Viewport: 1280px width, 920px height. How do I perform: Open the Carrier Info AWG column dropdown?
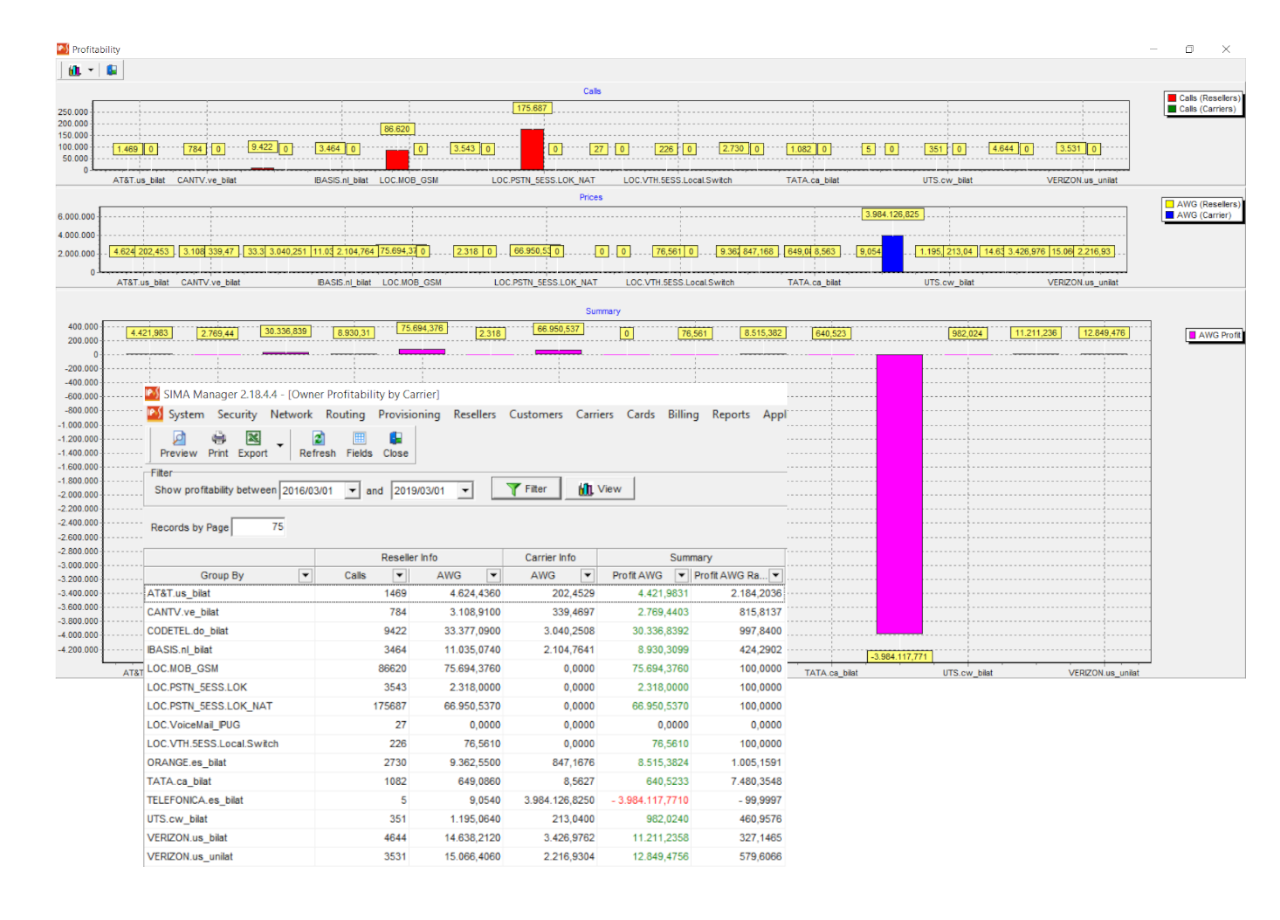pyautogui.click(x=587, y=575)
